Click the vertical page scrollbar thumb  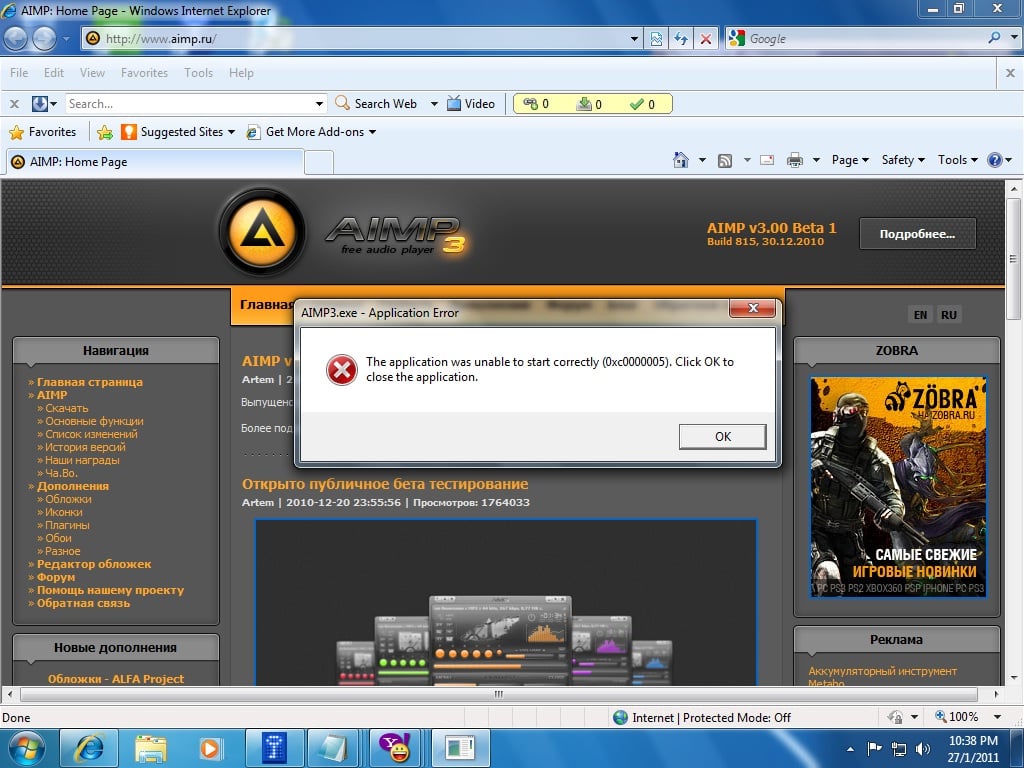[1013, 259]
